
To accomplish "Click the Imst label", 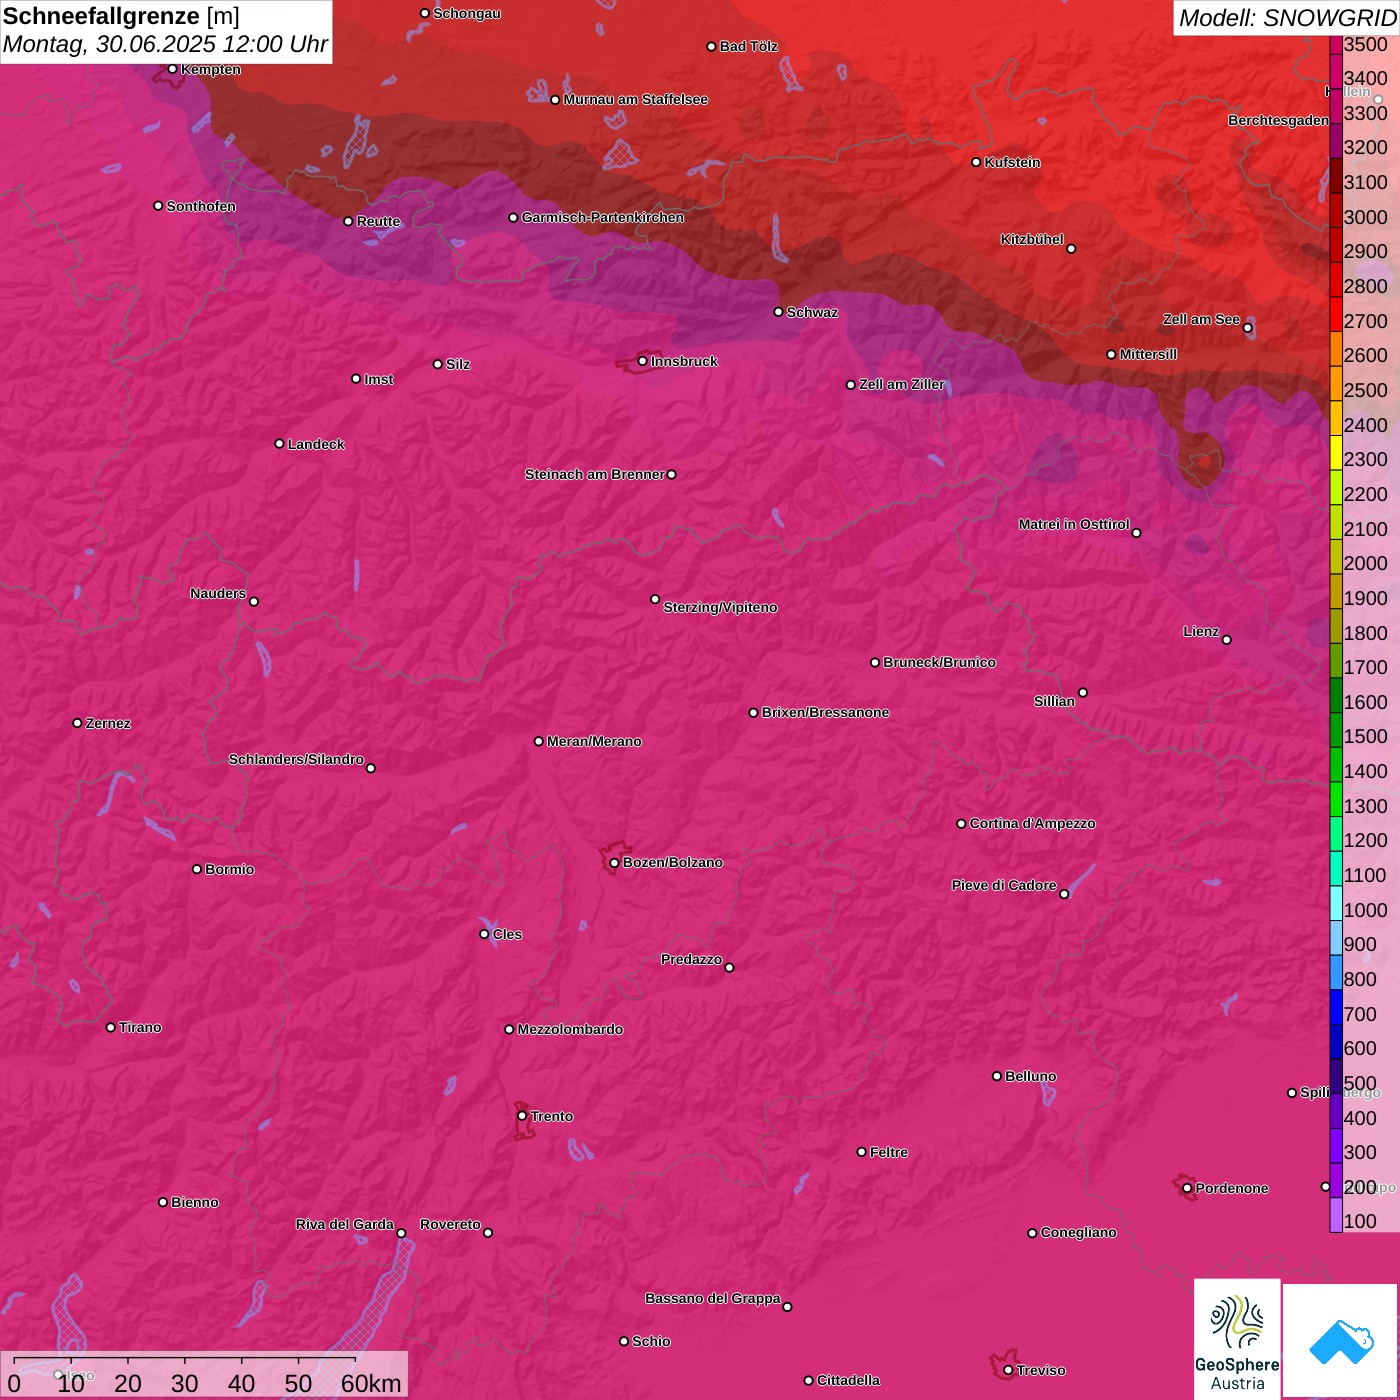I will pyautogui.click(x=378, y=379).
